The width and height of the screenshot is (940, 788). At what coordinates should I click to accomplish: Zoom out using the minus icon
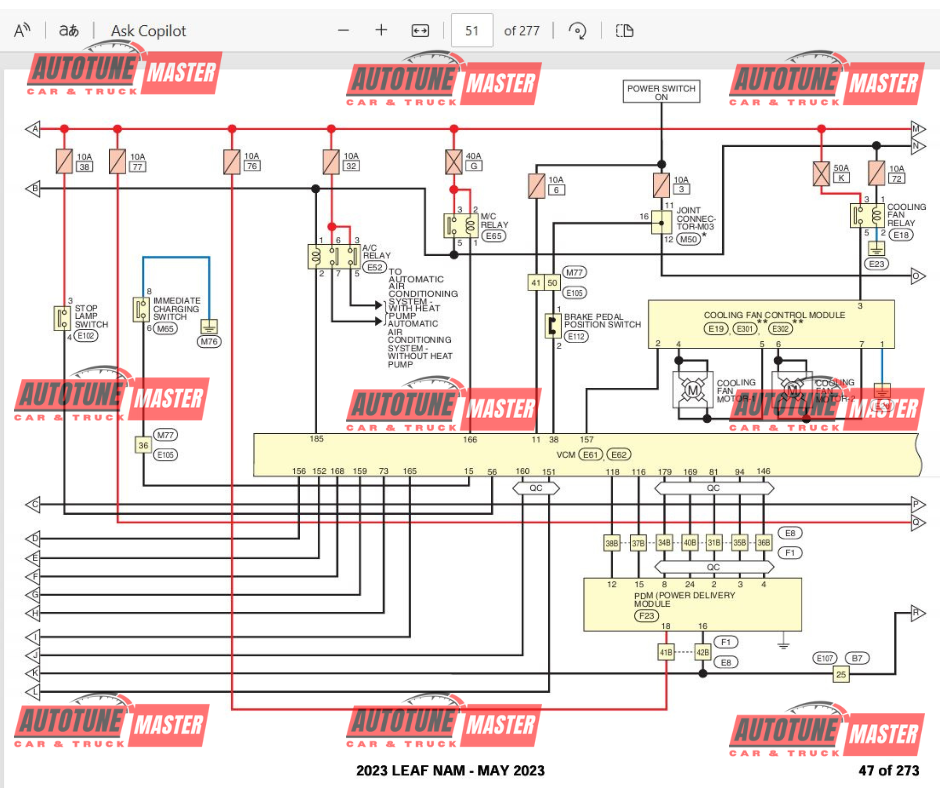344,30
